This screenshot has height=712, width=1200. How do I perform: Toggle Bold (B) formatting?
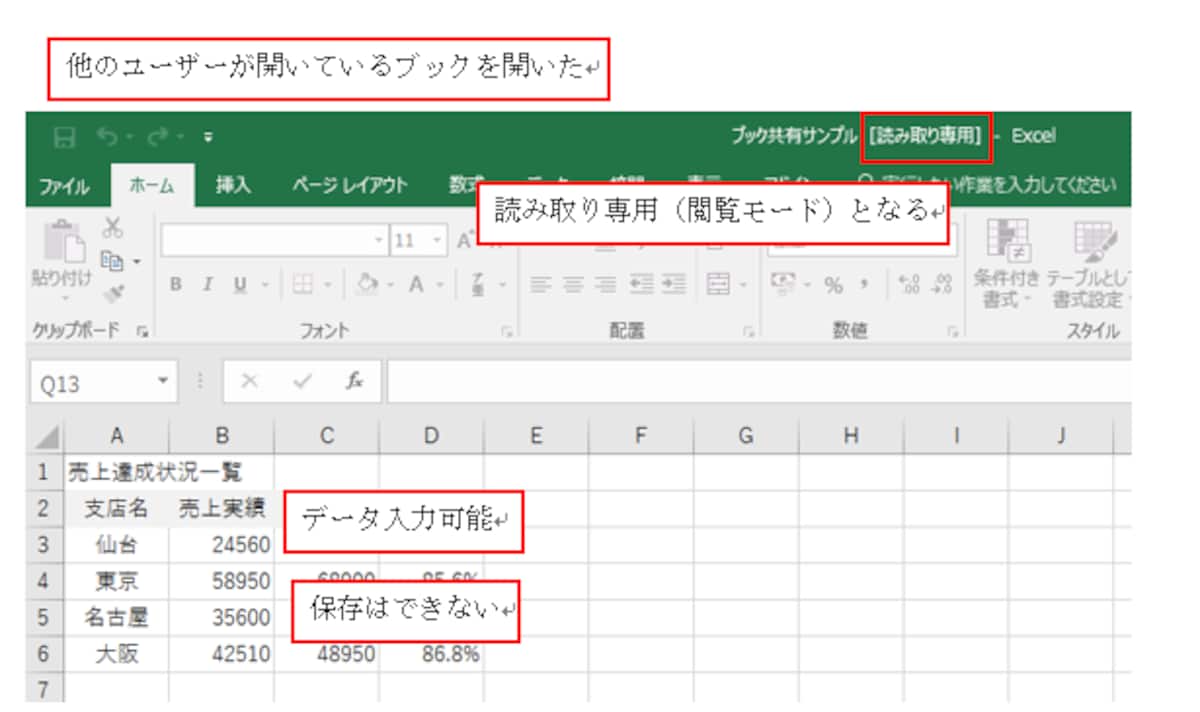coord(176,285)
